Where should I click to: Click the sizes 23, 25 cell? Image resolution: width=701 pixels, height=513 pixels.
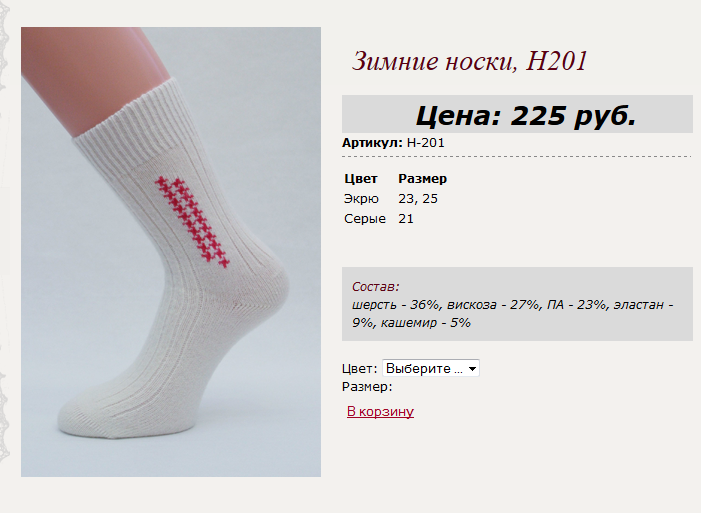pos(418,199)
